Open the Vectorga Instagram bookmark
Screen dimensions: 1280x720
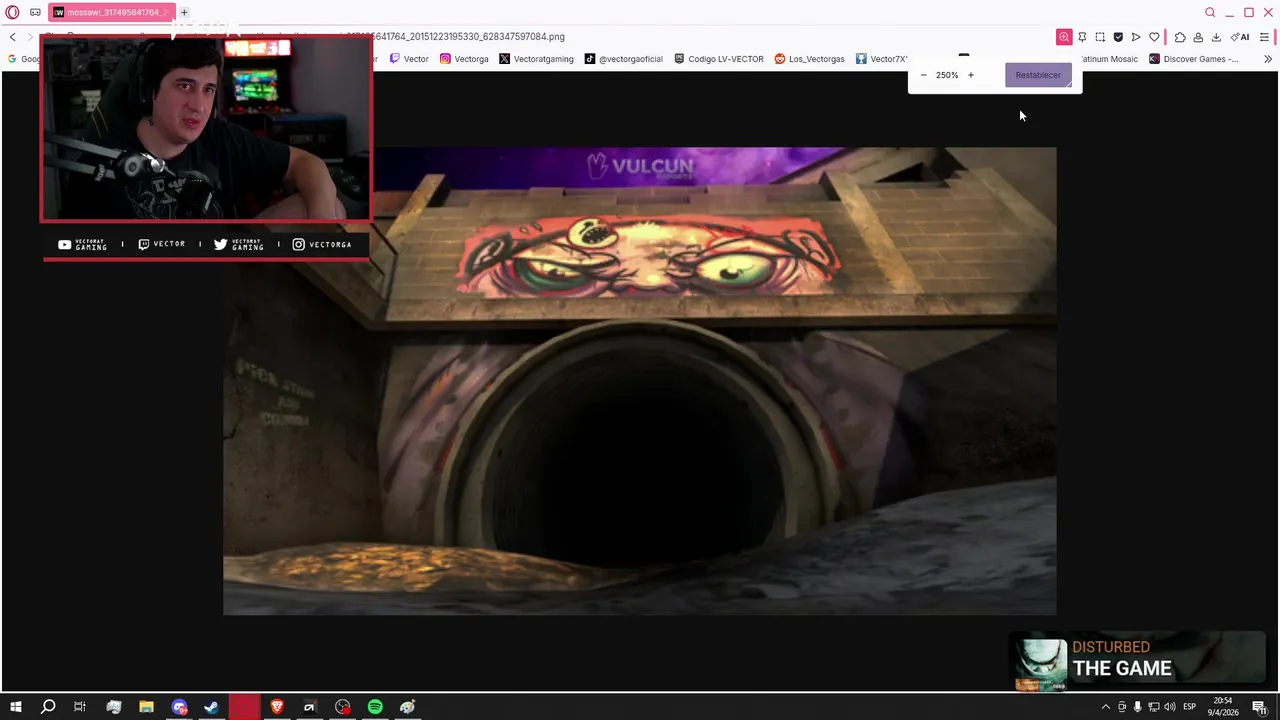pyautogui.click(x=464, y=59)
